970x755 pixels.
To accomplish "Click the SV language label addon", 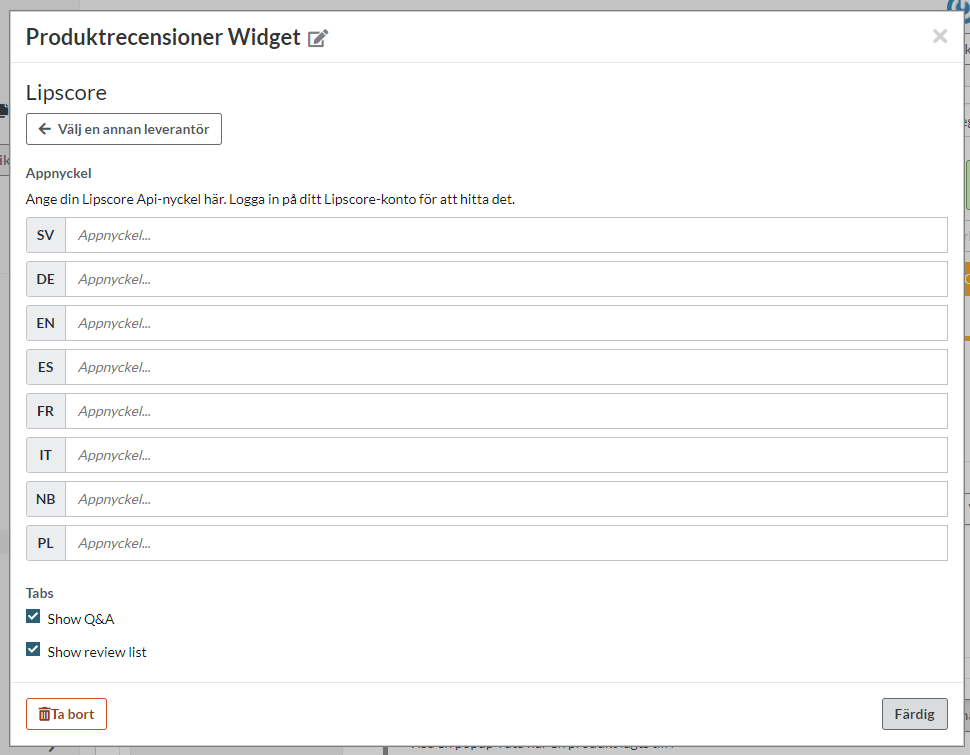I will click(46, 236).
